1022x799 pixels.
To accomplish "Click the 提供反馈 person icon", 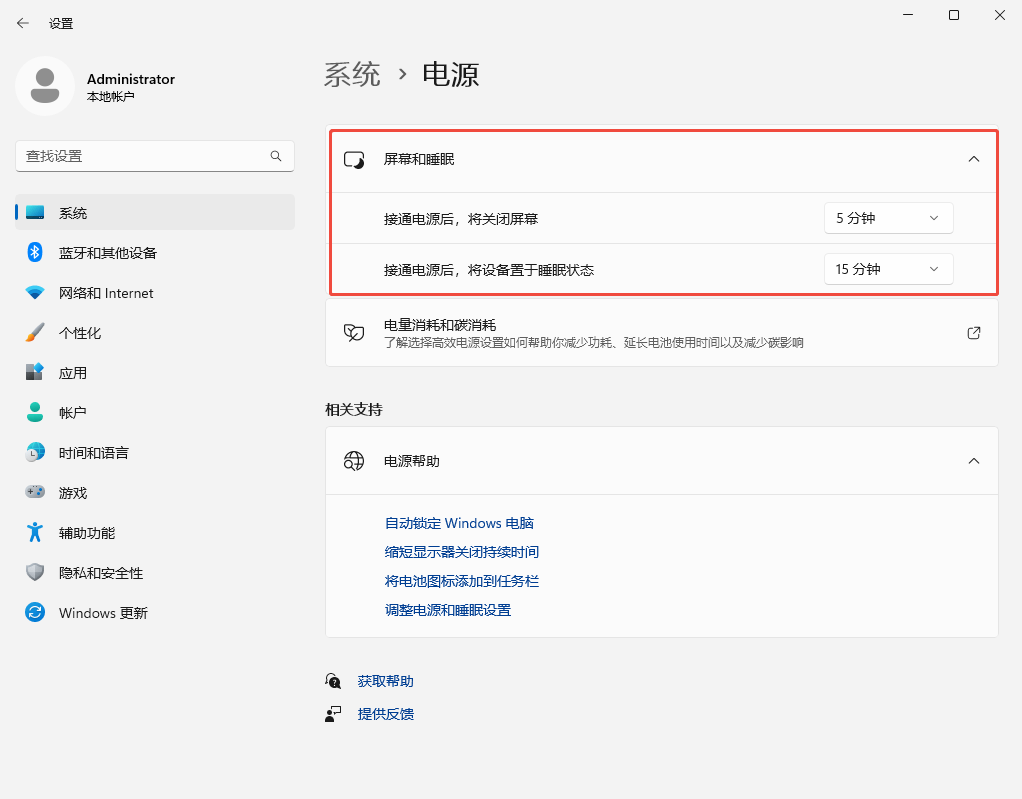I will pos(333,714).
